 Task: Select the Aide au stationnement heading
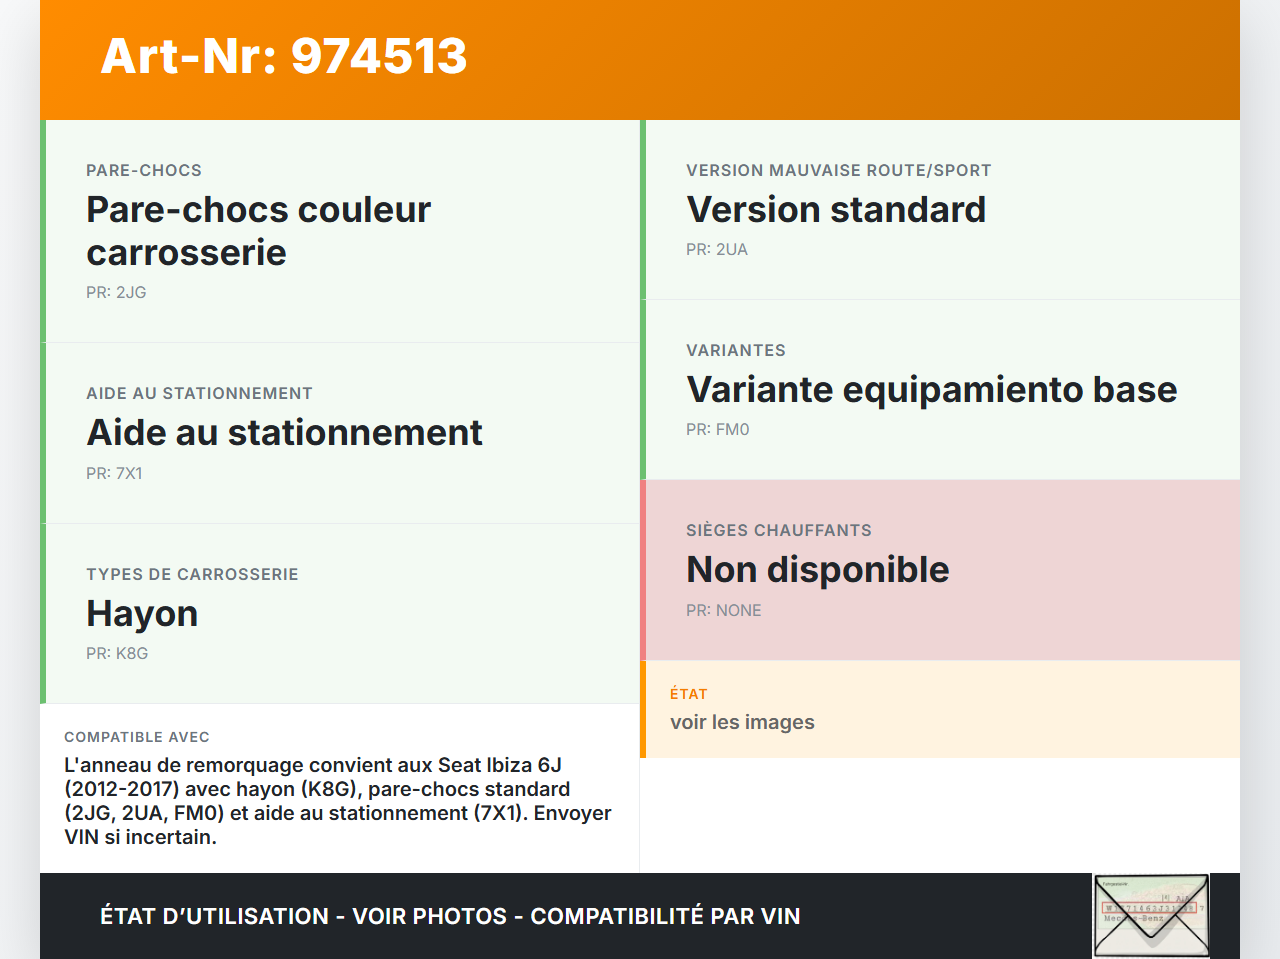coord(284,432)
